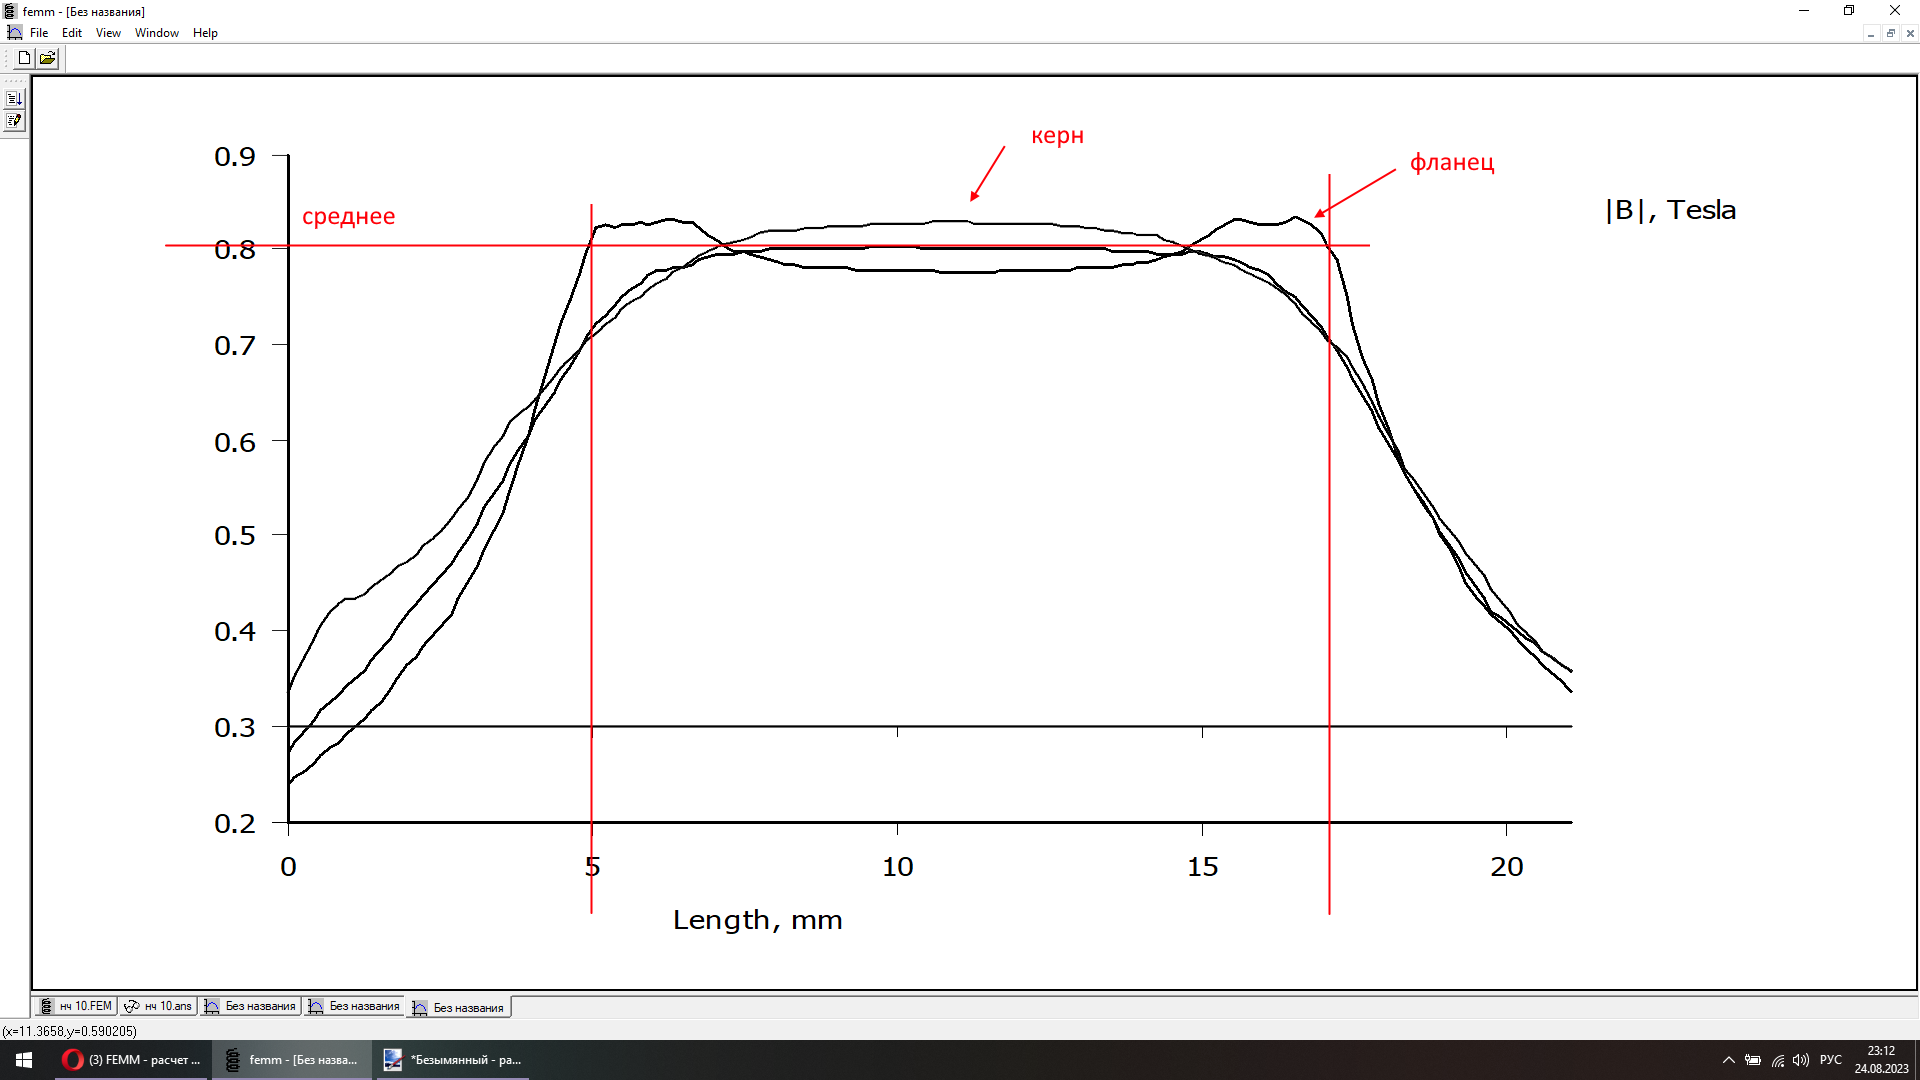
Task: Show hidden tray icons chevron
Action: tap(1728, 1060)
